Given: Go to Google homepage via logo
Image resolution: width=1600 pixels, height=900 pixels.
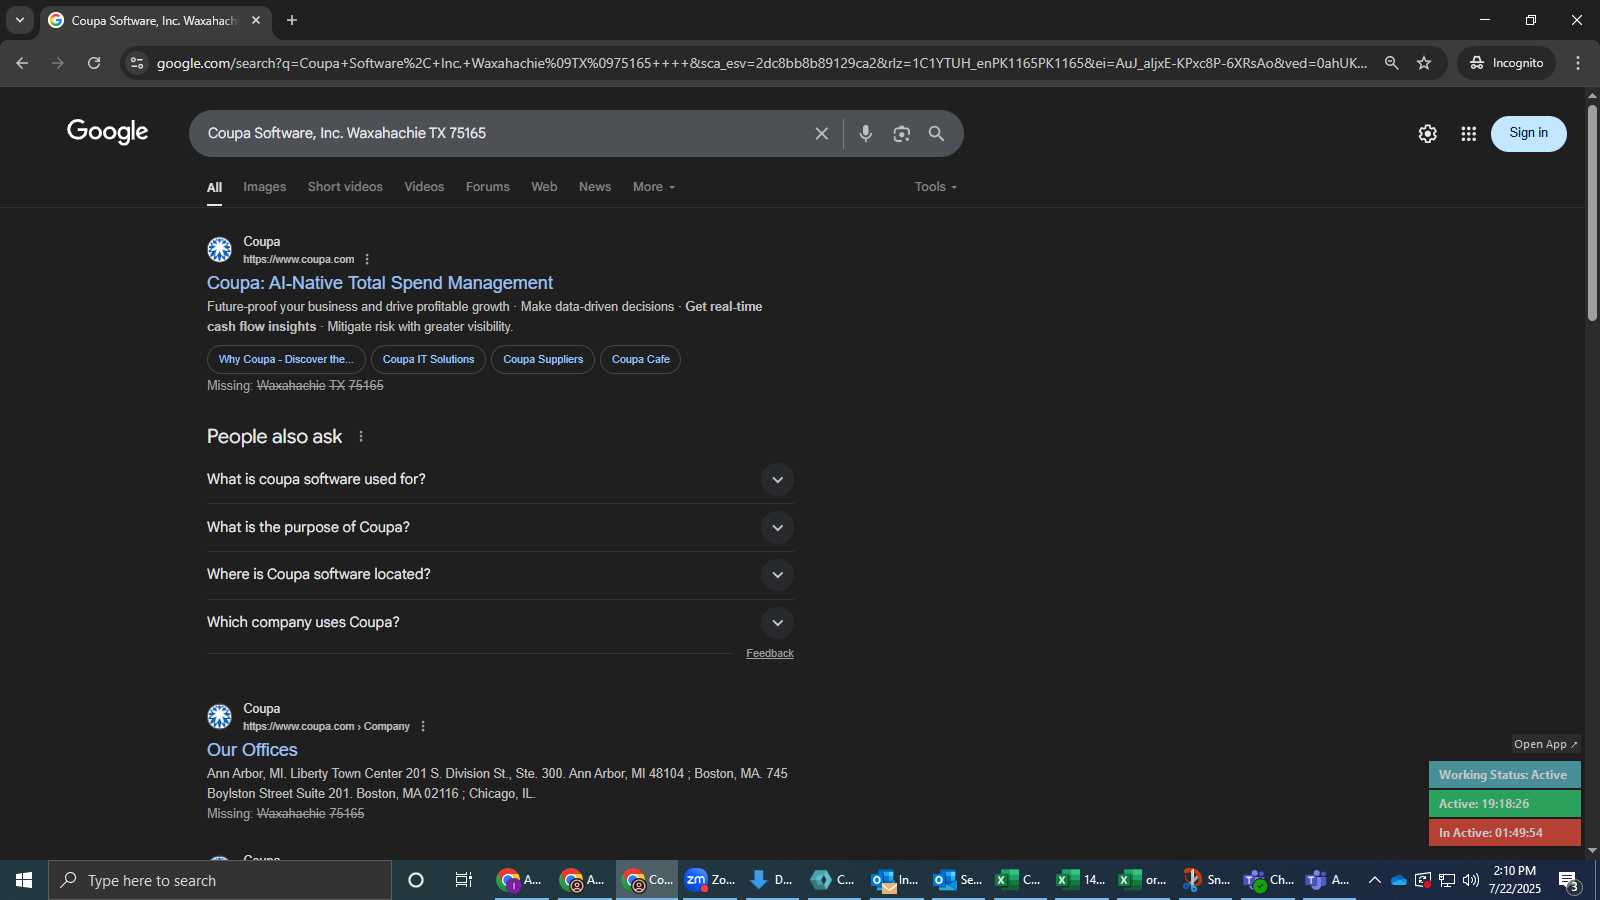Looking at the screenshot, I should click(107, 132).
